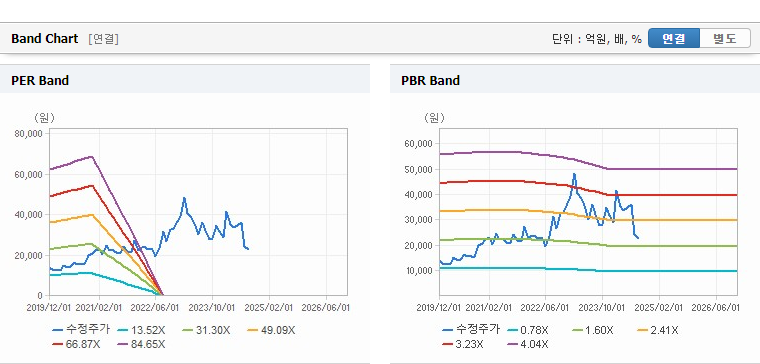Click 20,000 on the PER Band y-axis
This screenshot has width=760, height=364.
[29, 255]
